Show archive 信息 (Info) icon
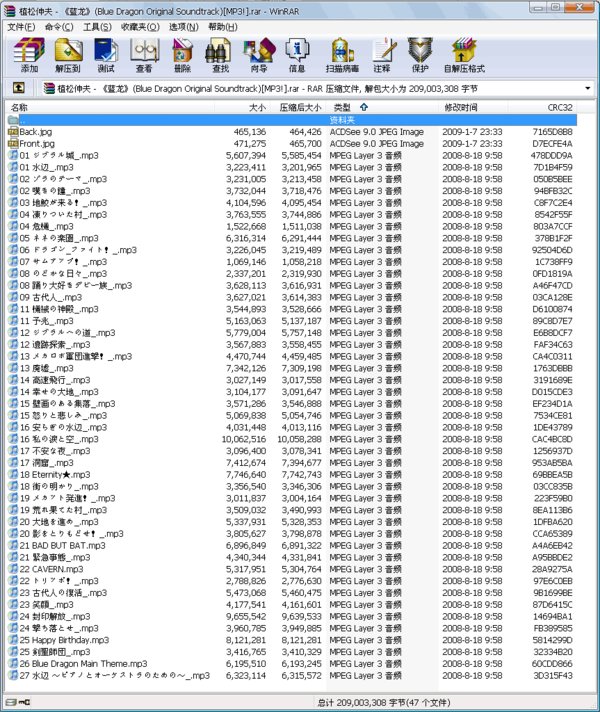Image resolution: width=600 pixels, height=712 pixels. (297, 55)
